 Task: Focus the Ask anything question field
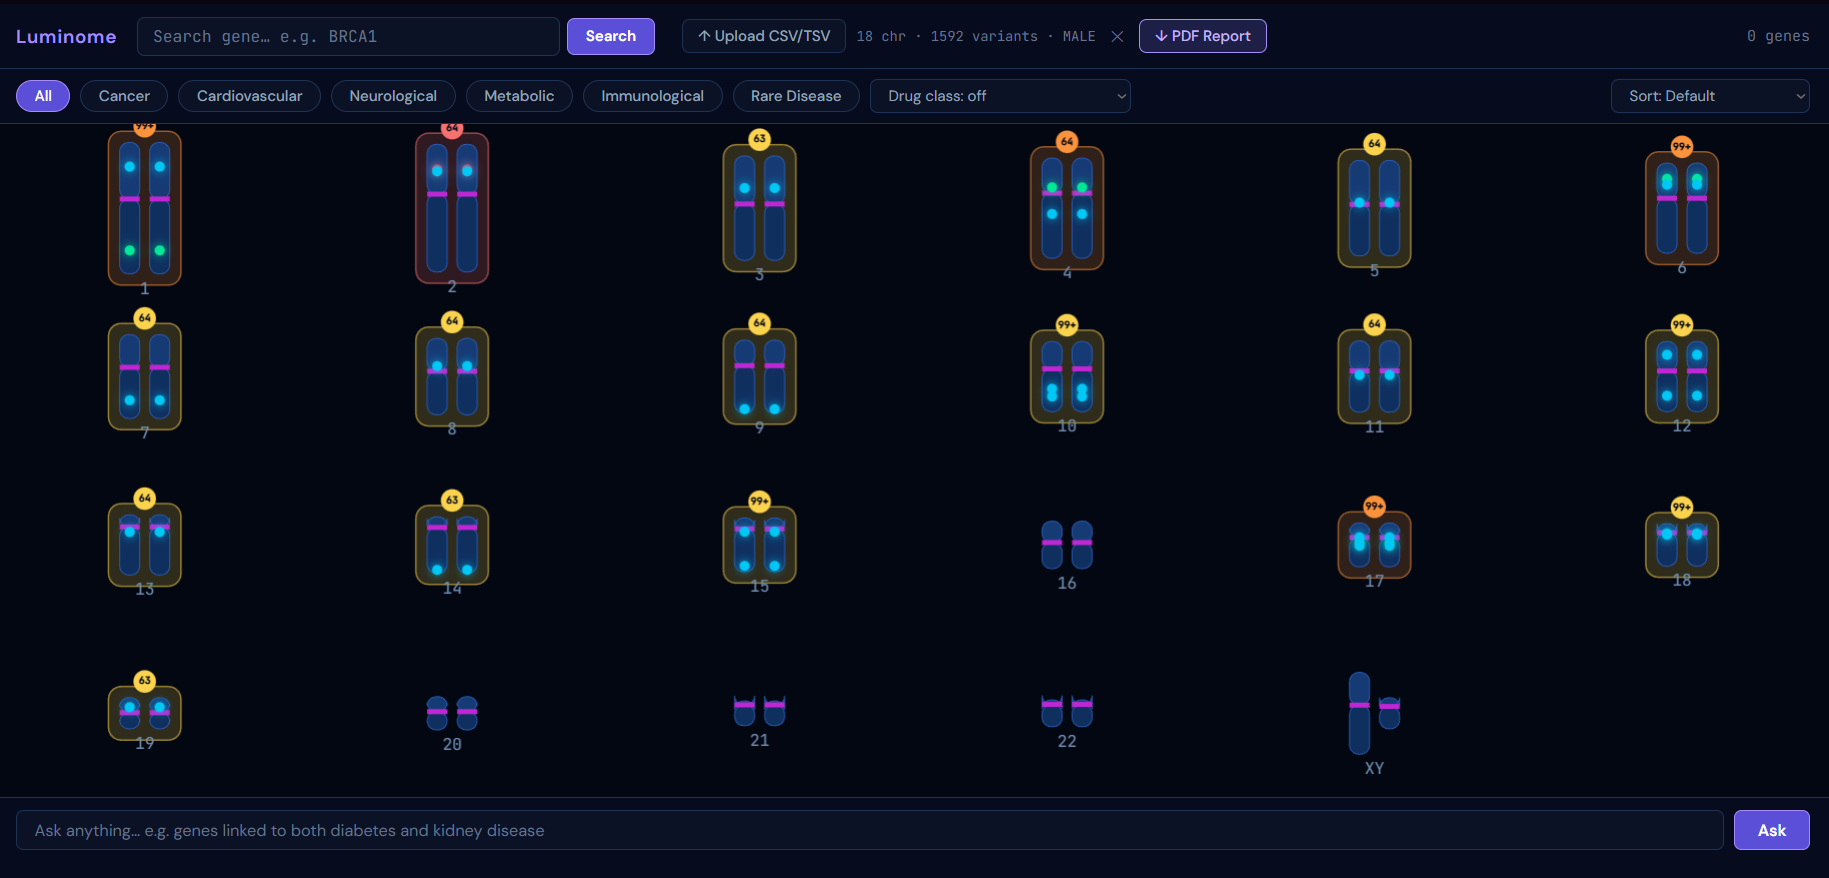(x=870, y=830)
